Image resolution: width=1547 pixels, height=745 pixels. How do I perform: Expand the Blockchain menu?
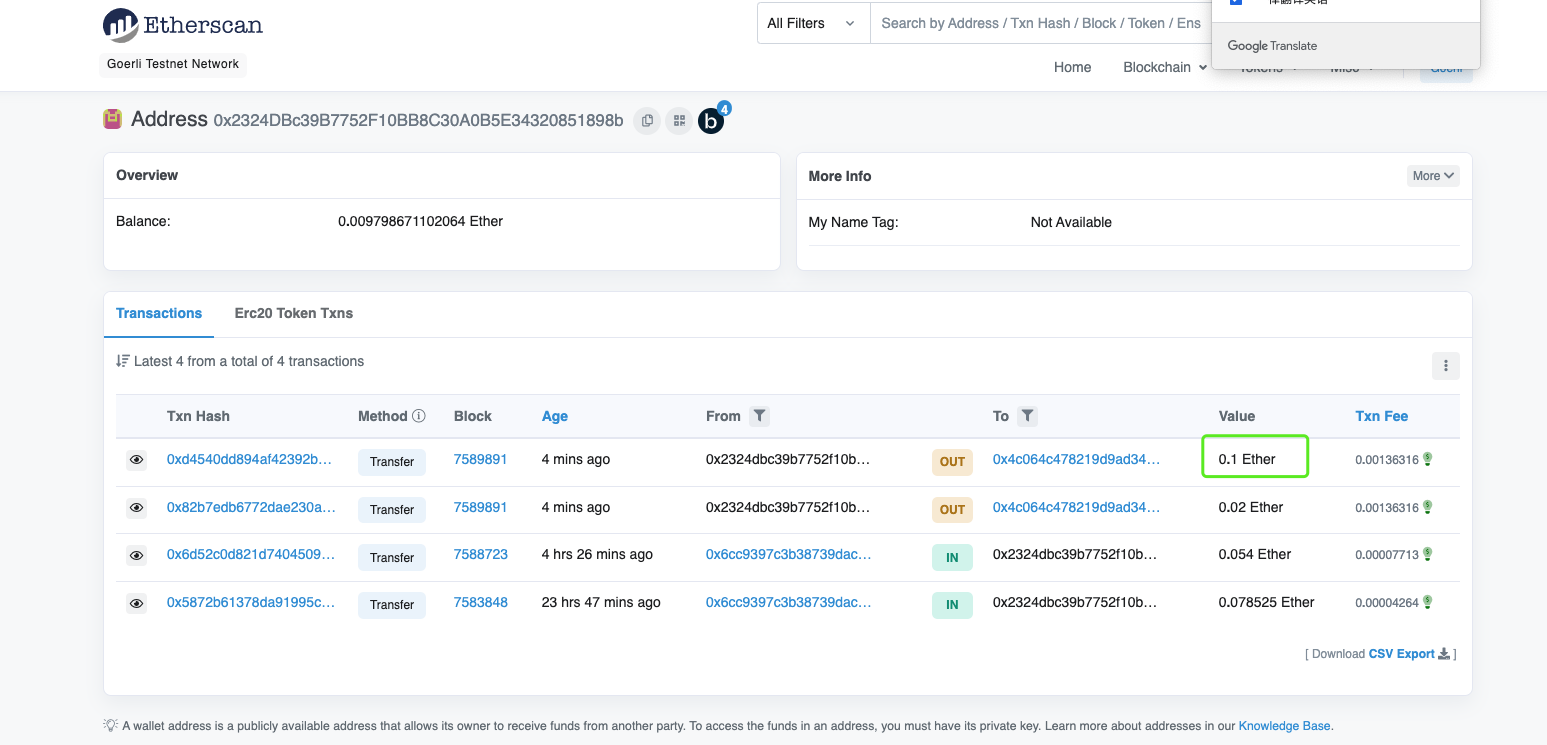click(1165, 67)
